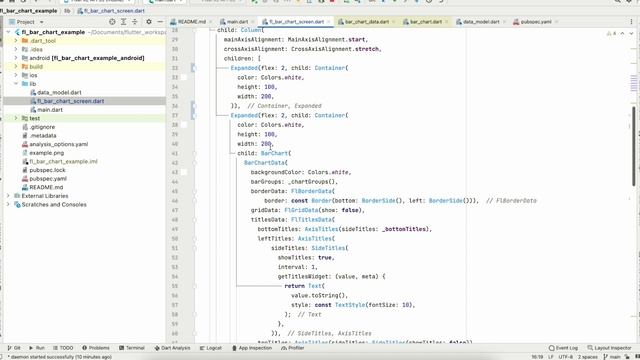The height and width of the screenshot is (360, 640).
Task: Select README.md in project tree
Action: 46,187
